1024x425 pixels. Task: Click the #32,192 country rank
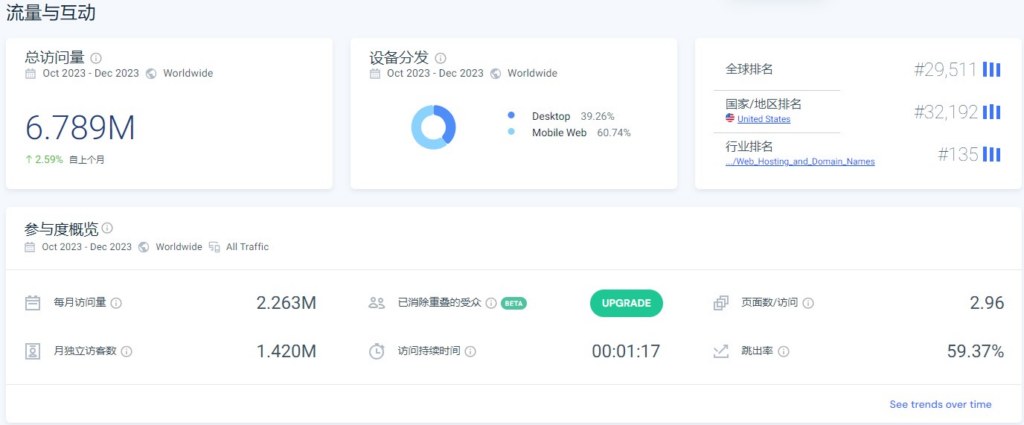coord(946,112)
